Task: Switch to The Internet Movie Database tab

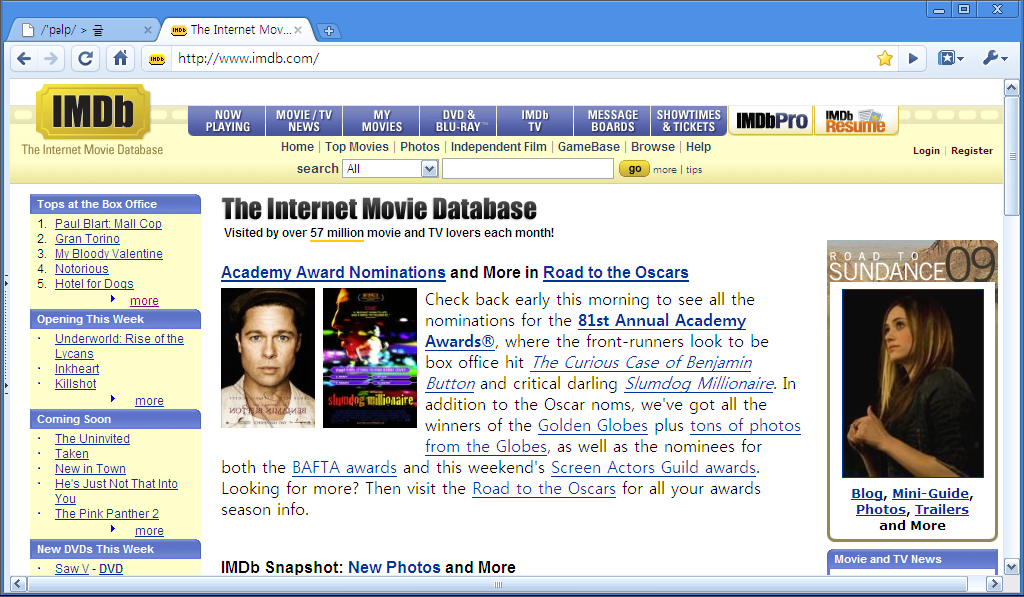Action: tap(234, 30)
